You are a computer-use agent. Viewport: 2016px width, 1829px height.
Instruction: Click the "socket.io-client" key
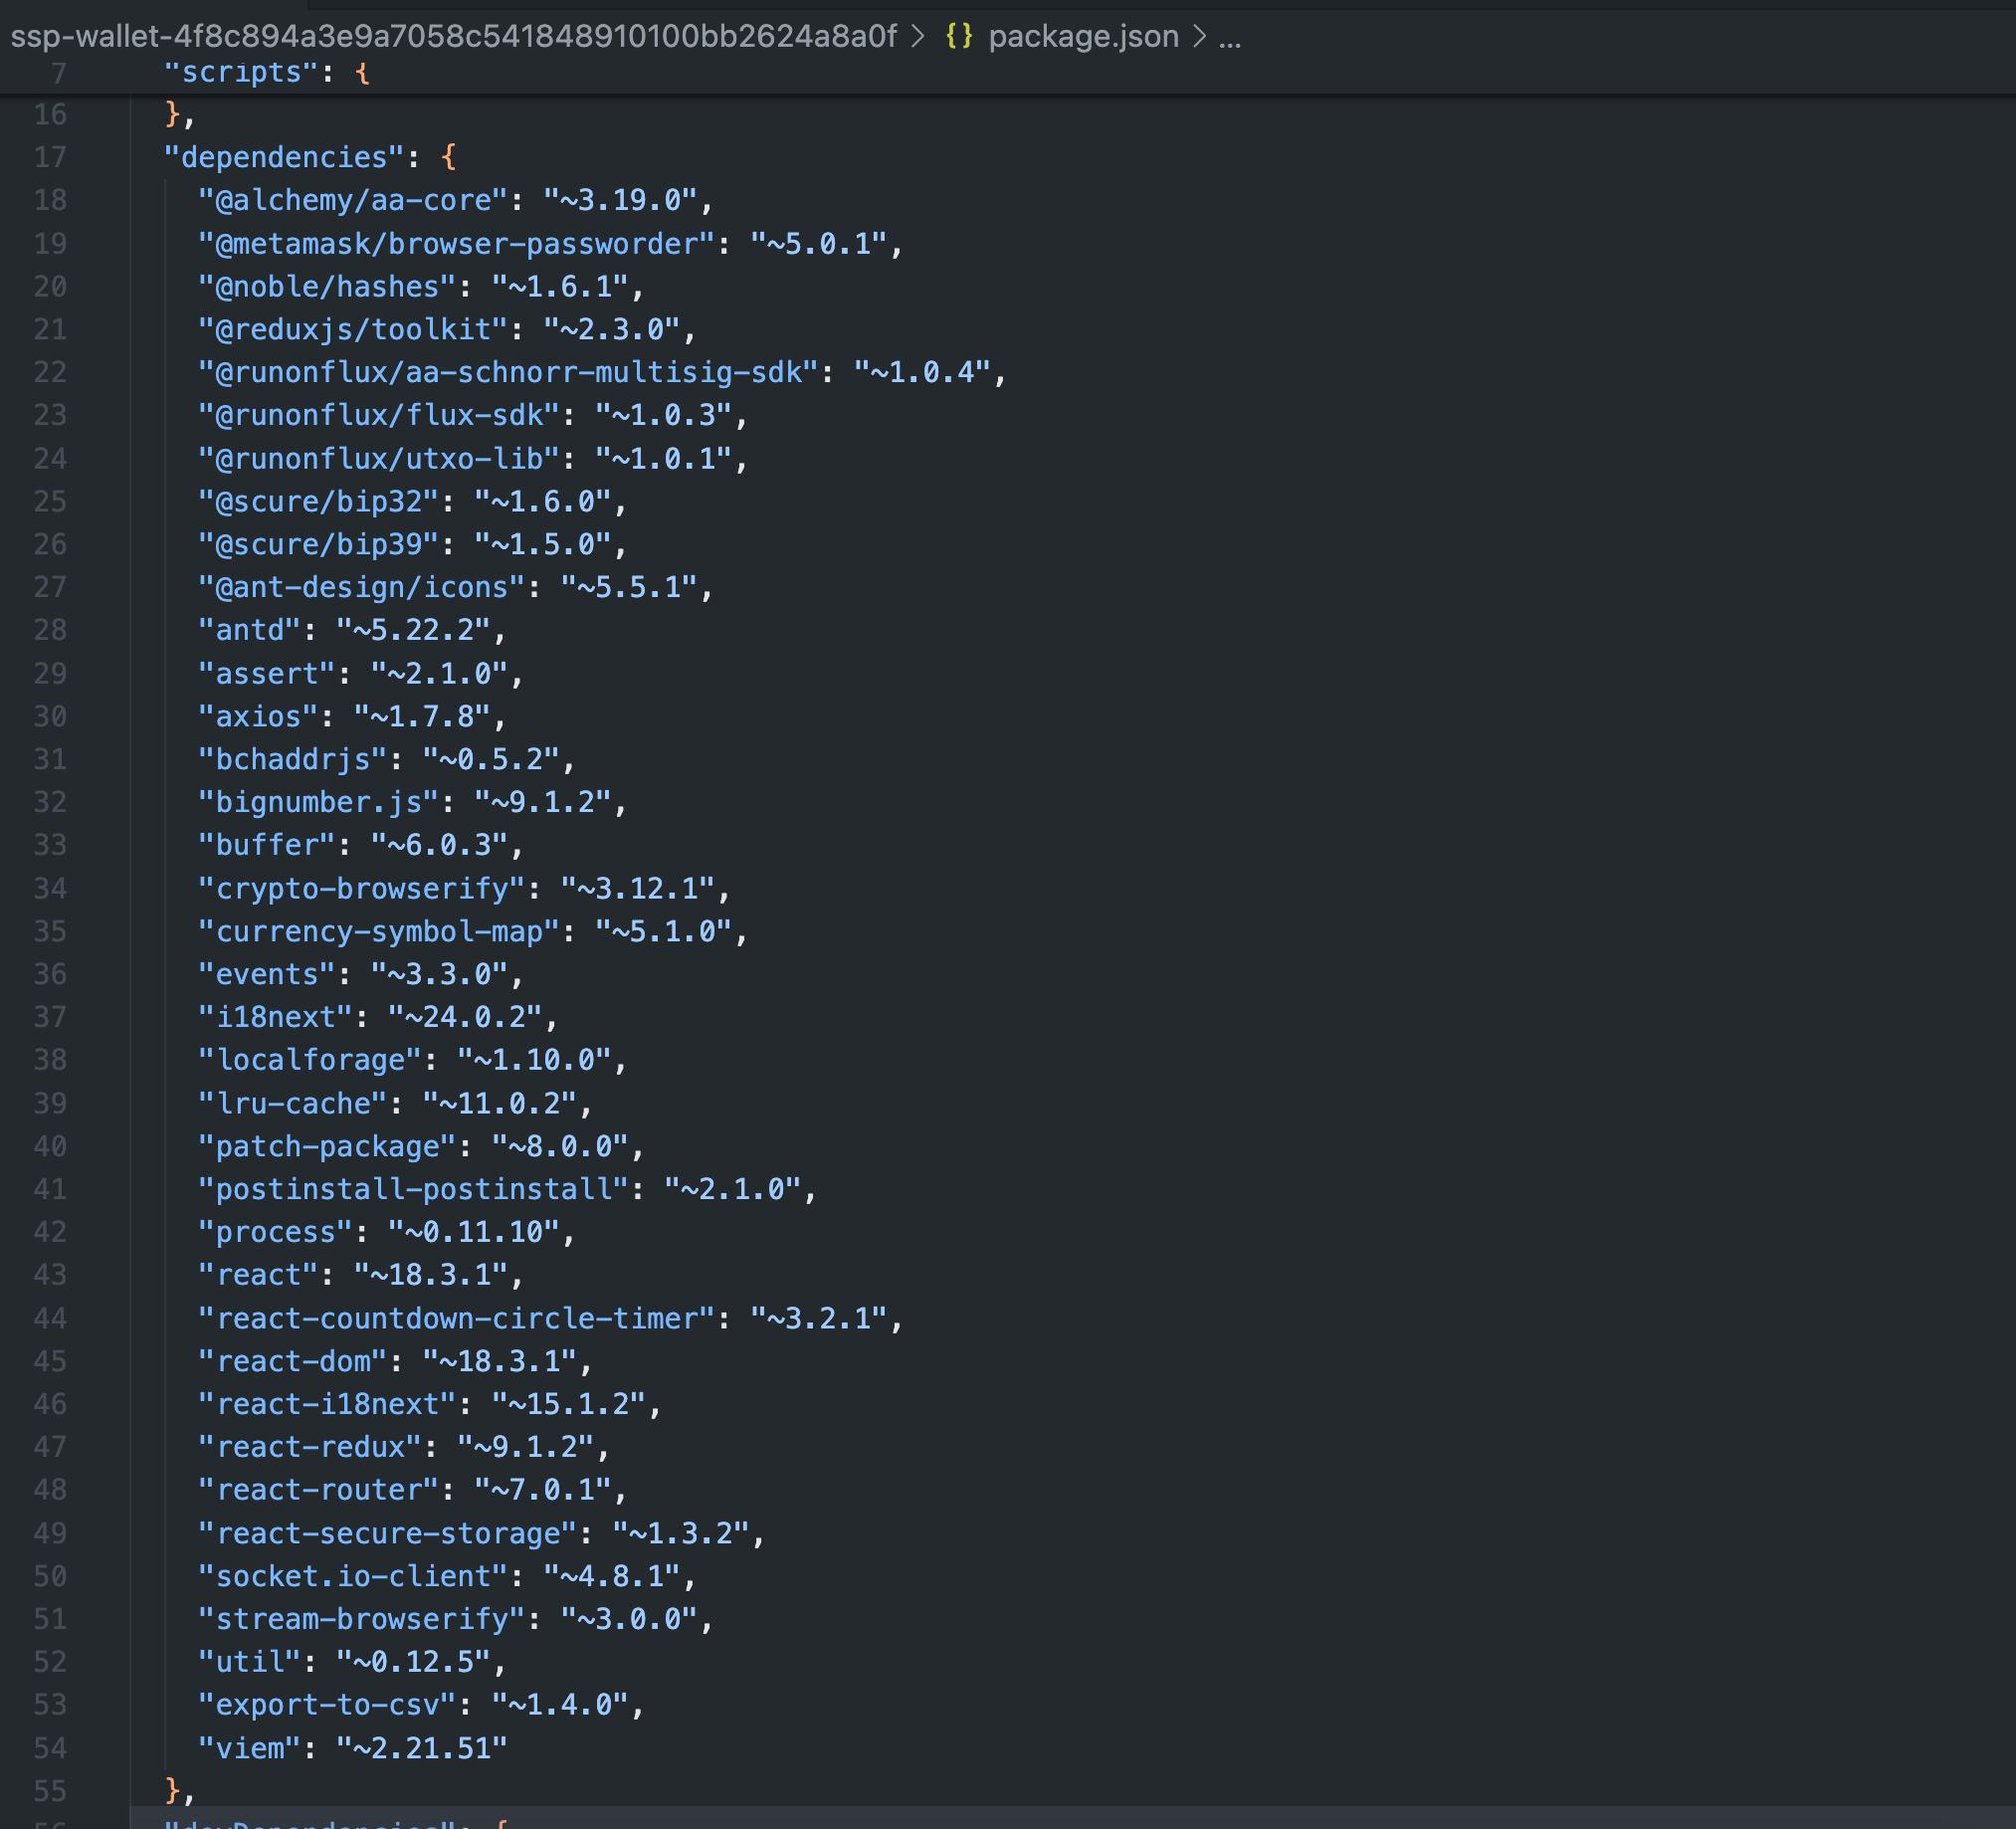click(x=354, y=1576)
